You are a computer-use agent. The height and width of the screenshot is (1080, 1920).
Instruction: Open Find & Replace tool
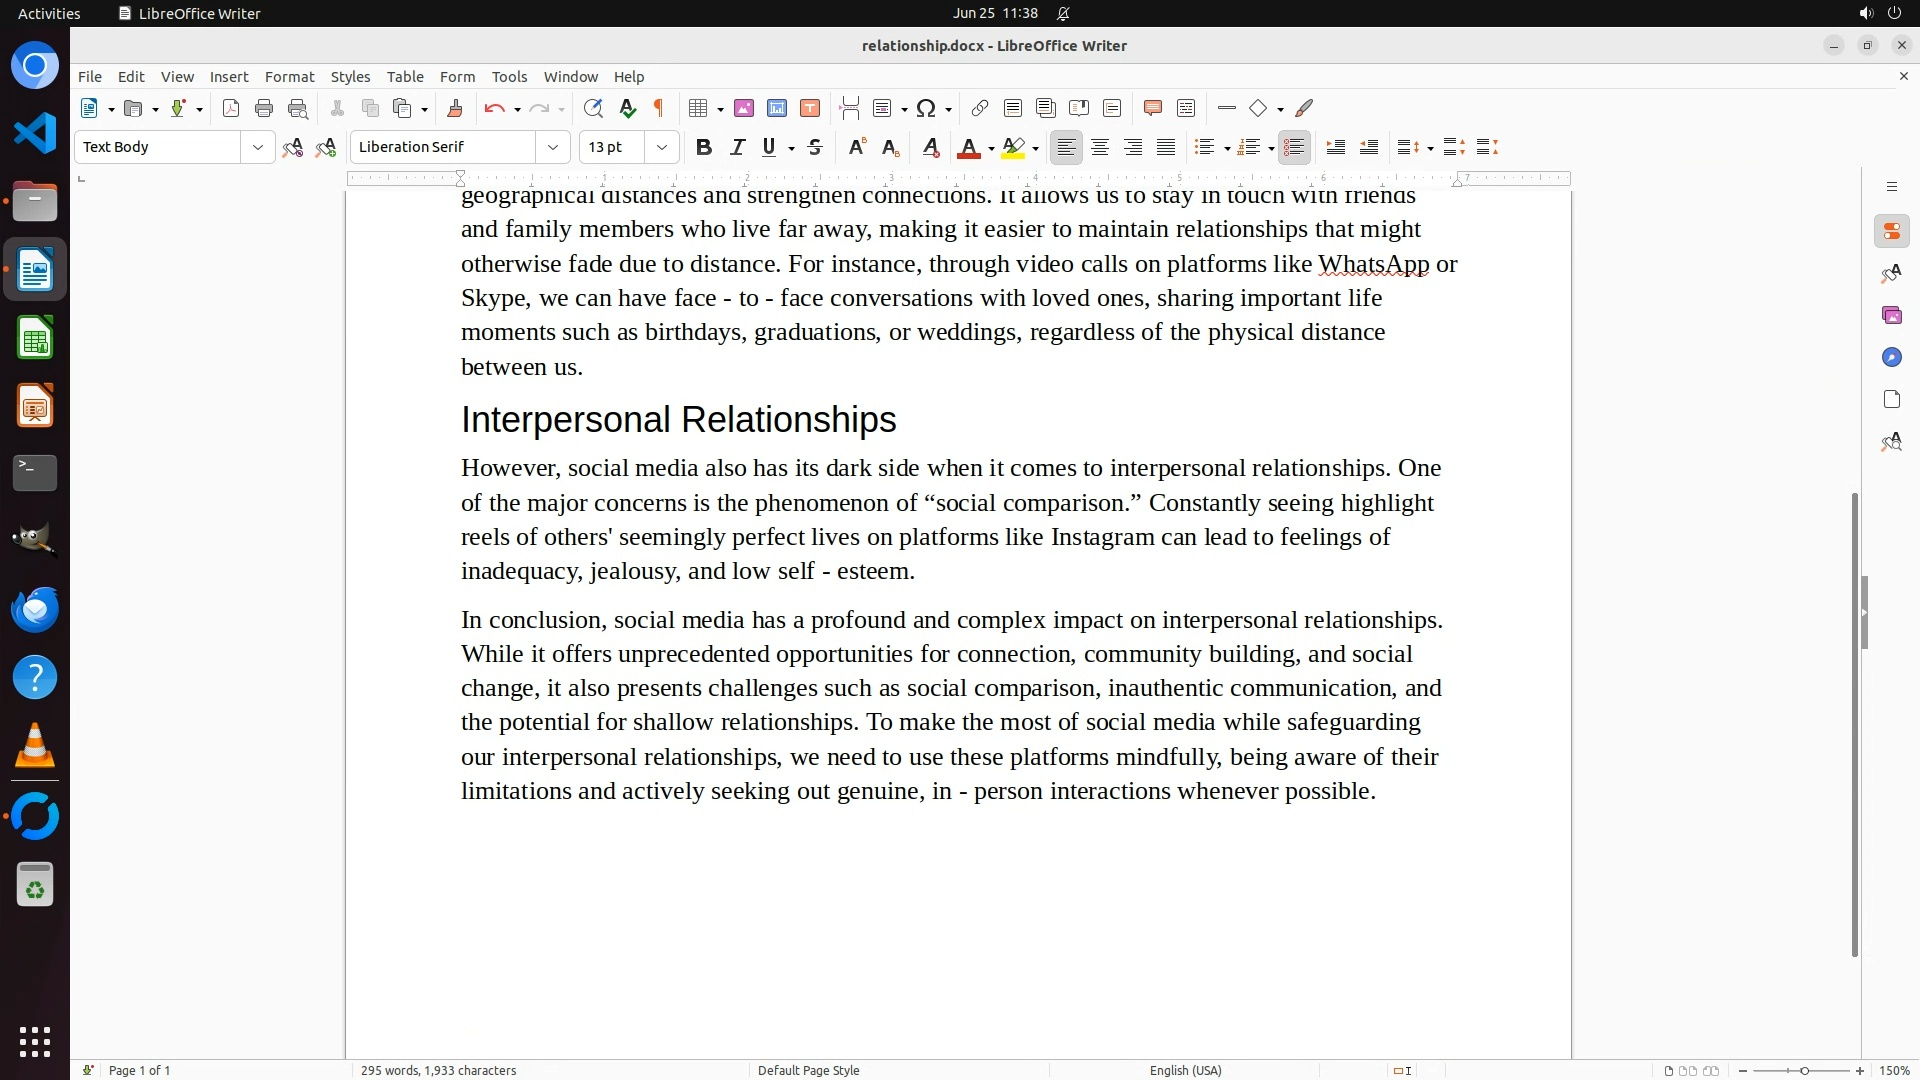[593, 109]
